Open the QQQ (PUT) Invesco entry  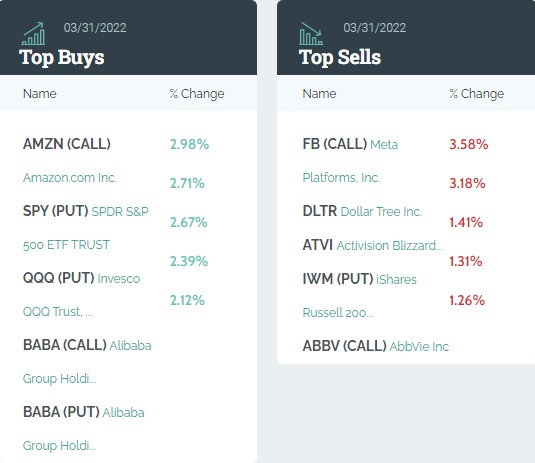pyautogui.click(x=81, y=278)
